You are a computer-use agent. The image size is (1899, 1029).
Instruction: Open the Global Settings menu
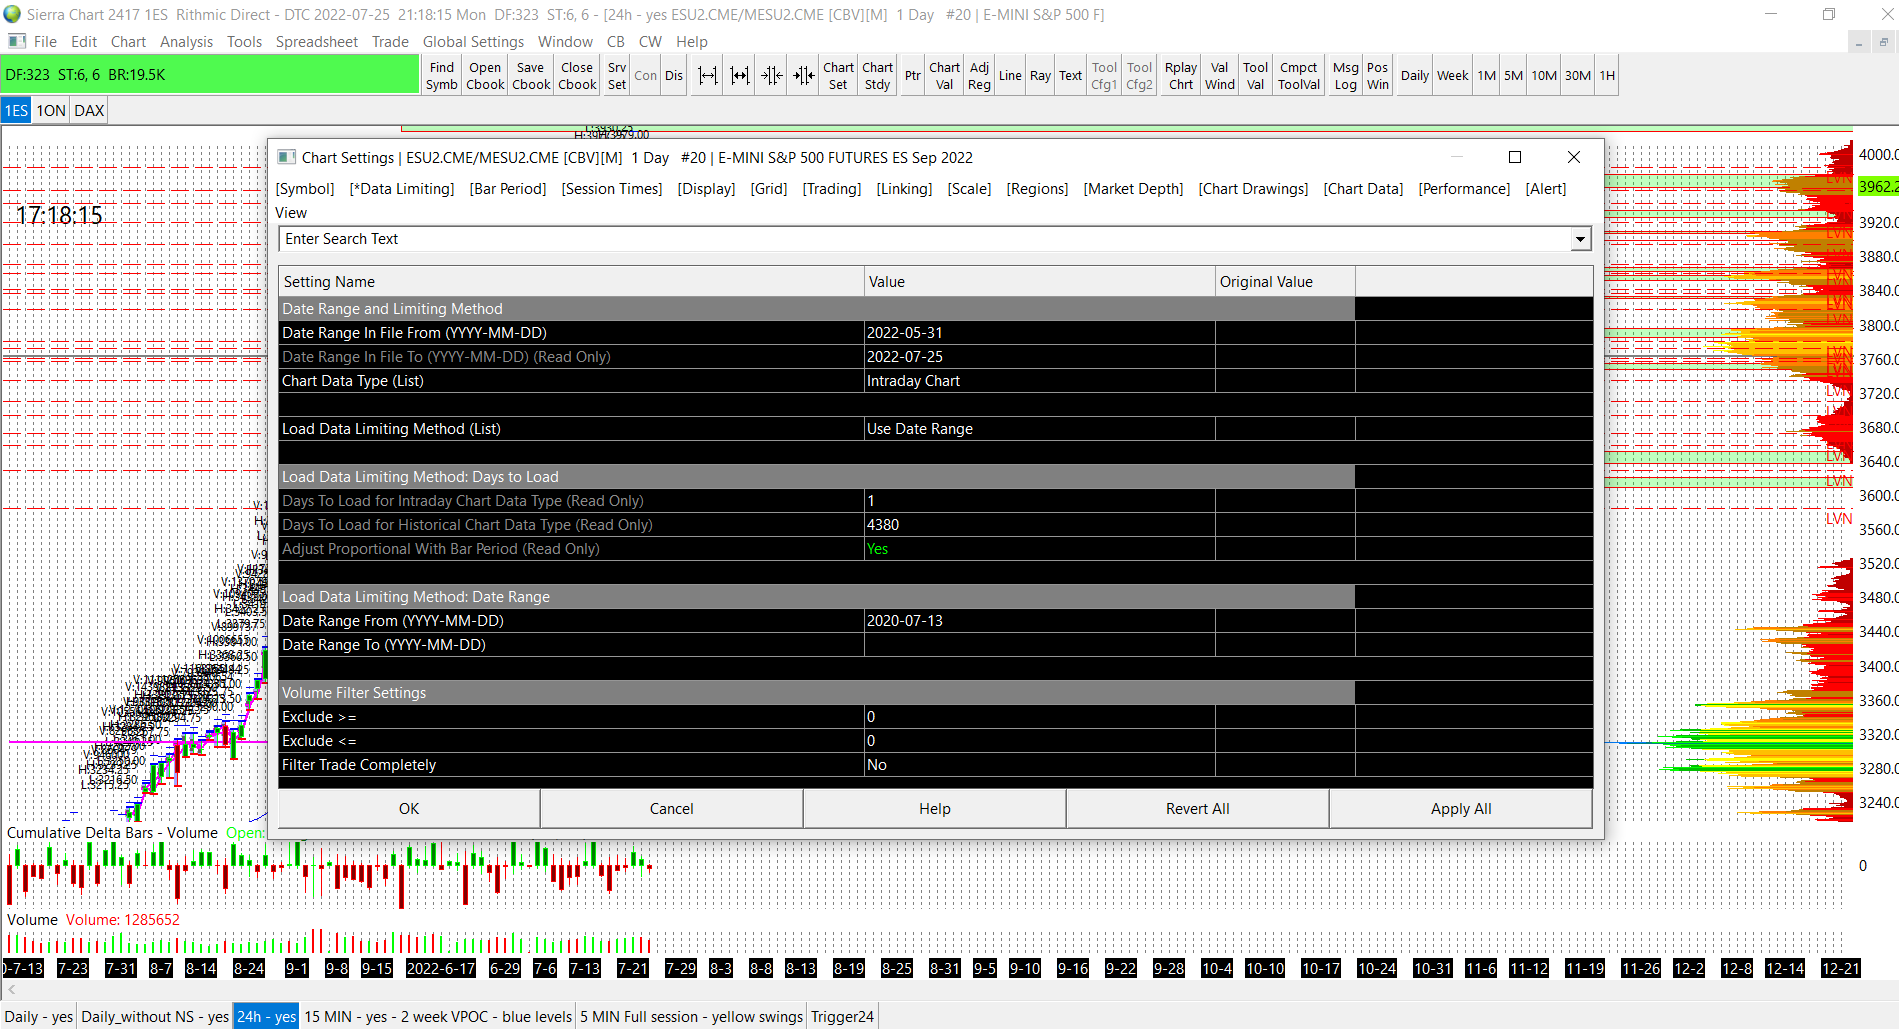pos(473,42)
